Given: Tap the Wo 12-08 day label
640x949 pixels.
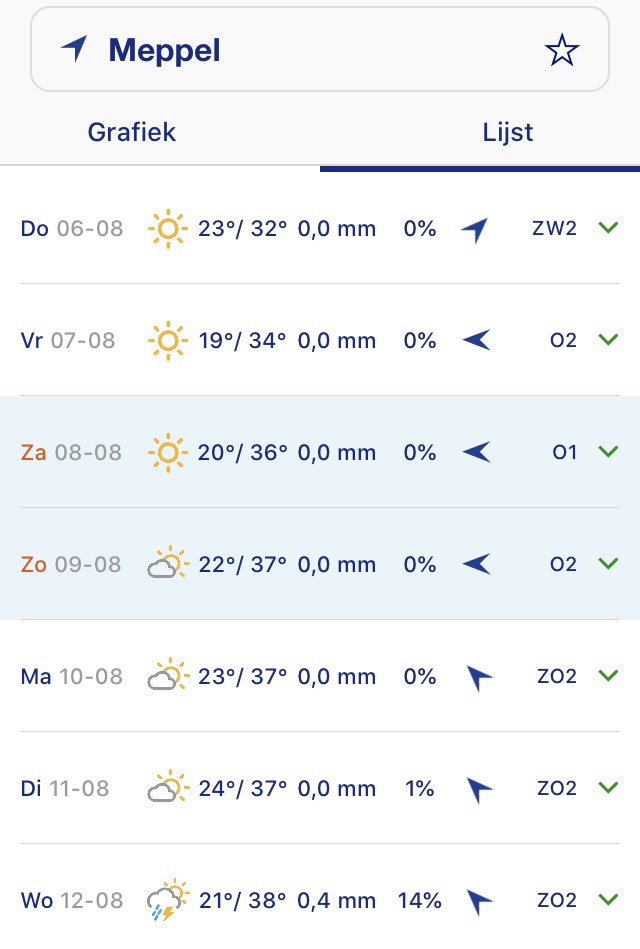Looking at the screenshot, I should (x=72, y=901).
